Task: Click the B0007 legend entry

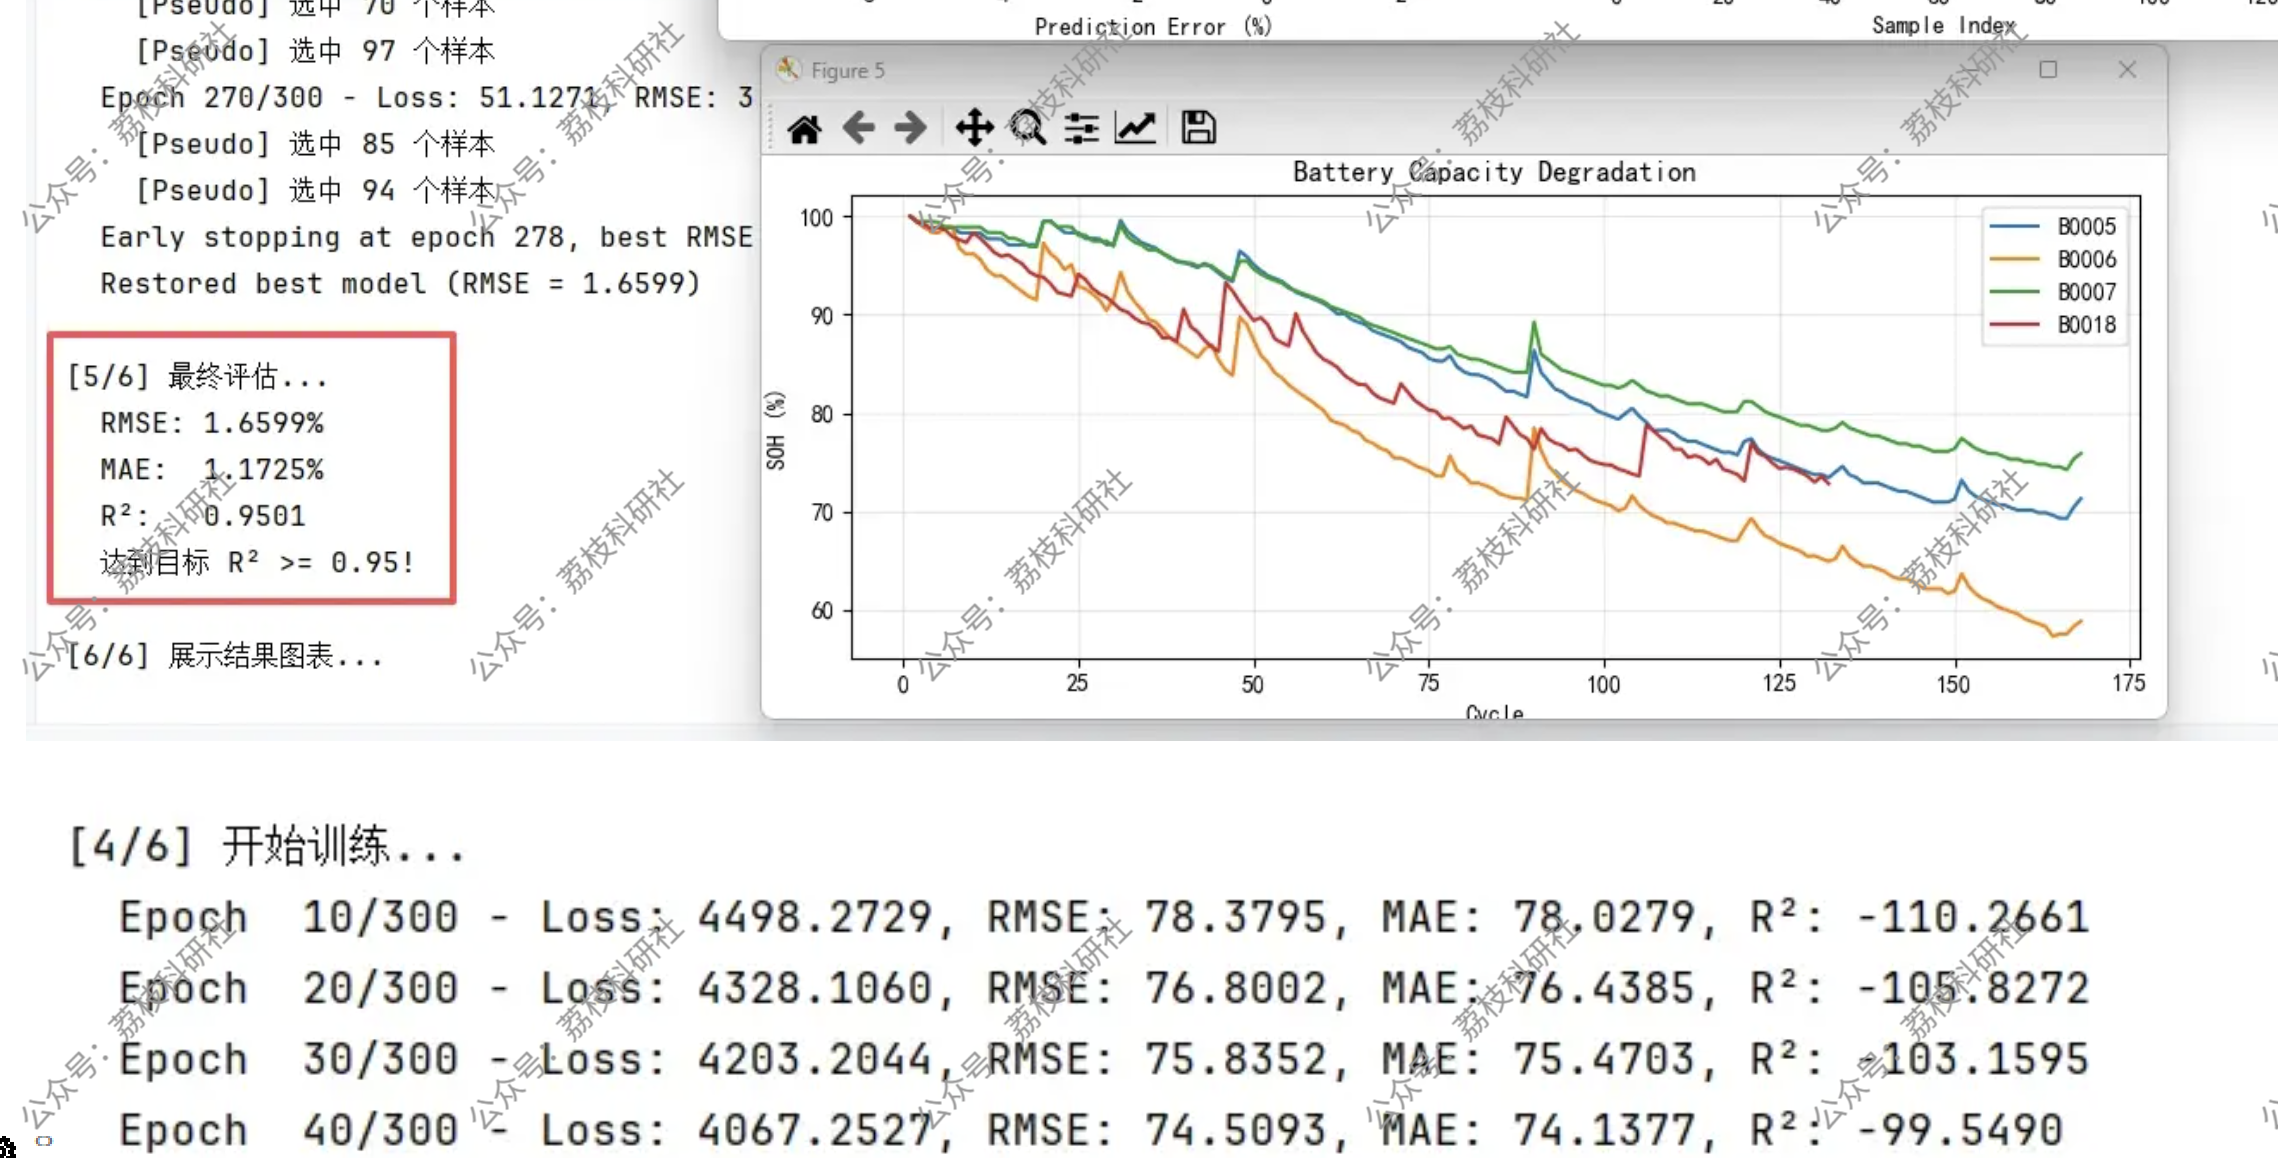Action: (2053, 292)
